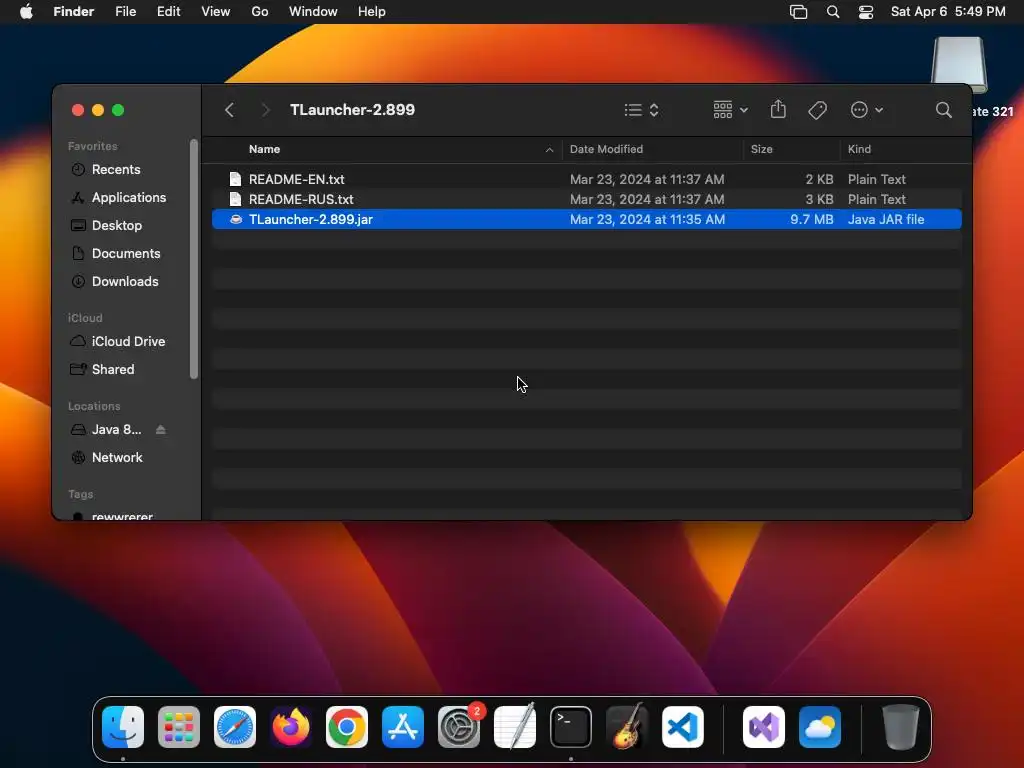1024x768 pixels.
Task: Launch GarageBand from the Dock
Action: click(x=627, y=727)
